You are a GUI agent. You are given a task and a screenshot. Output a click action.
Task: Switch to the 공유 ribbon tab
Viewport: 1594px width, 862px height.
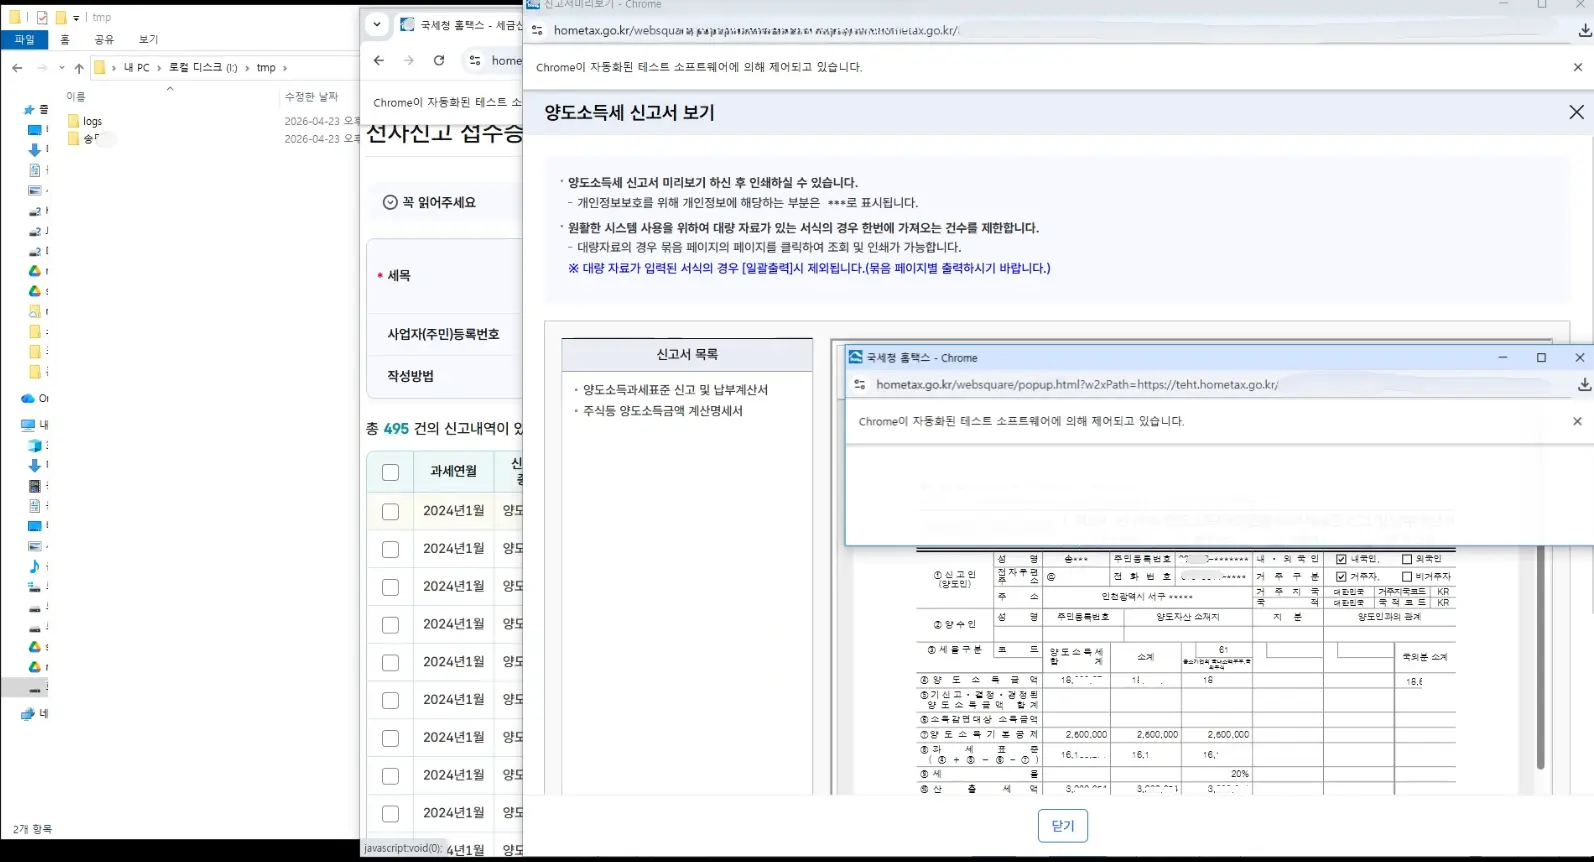pyautogui.click(x=104, y=39)
